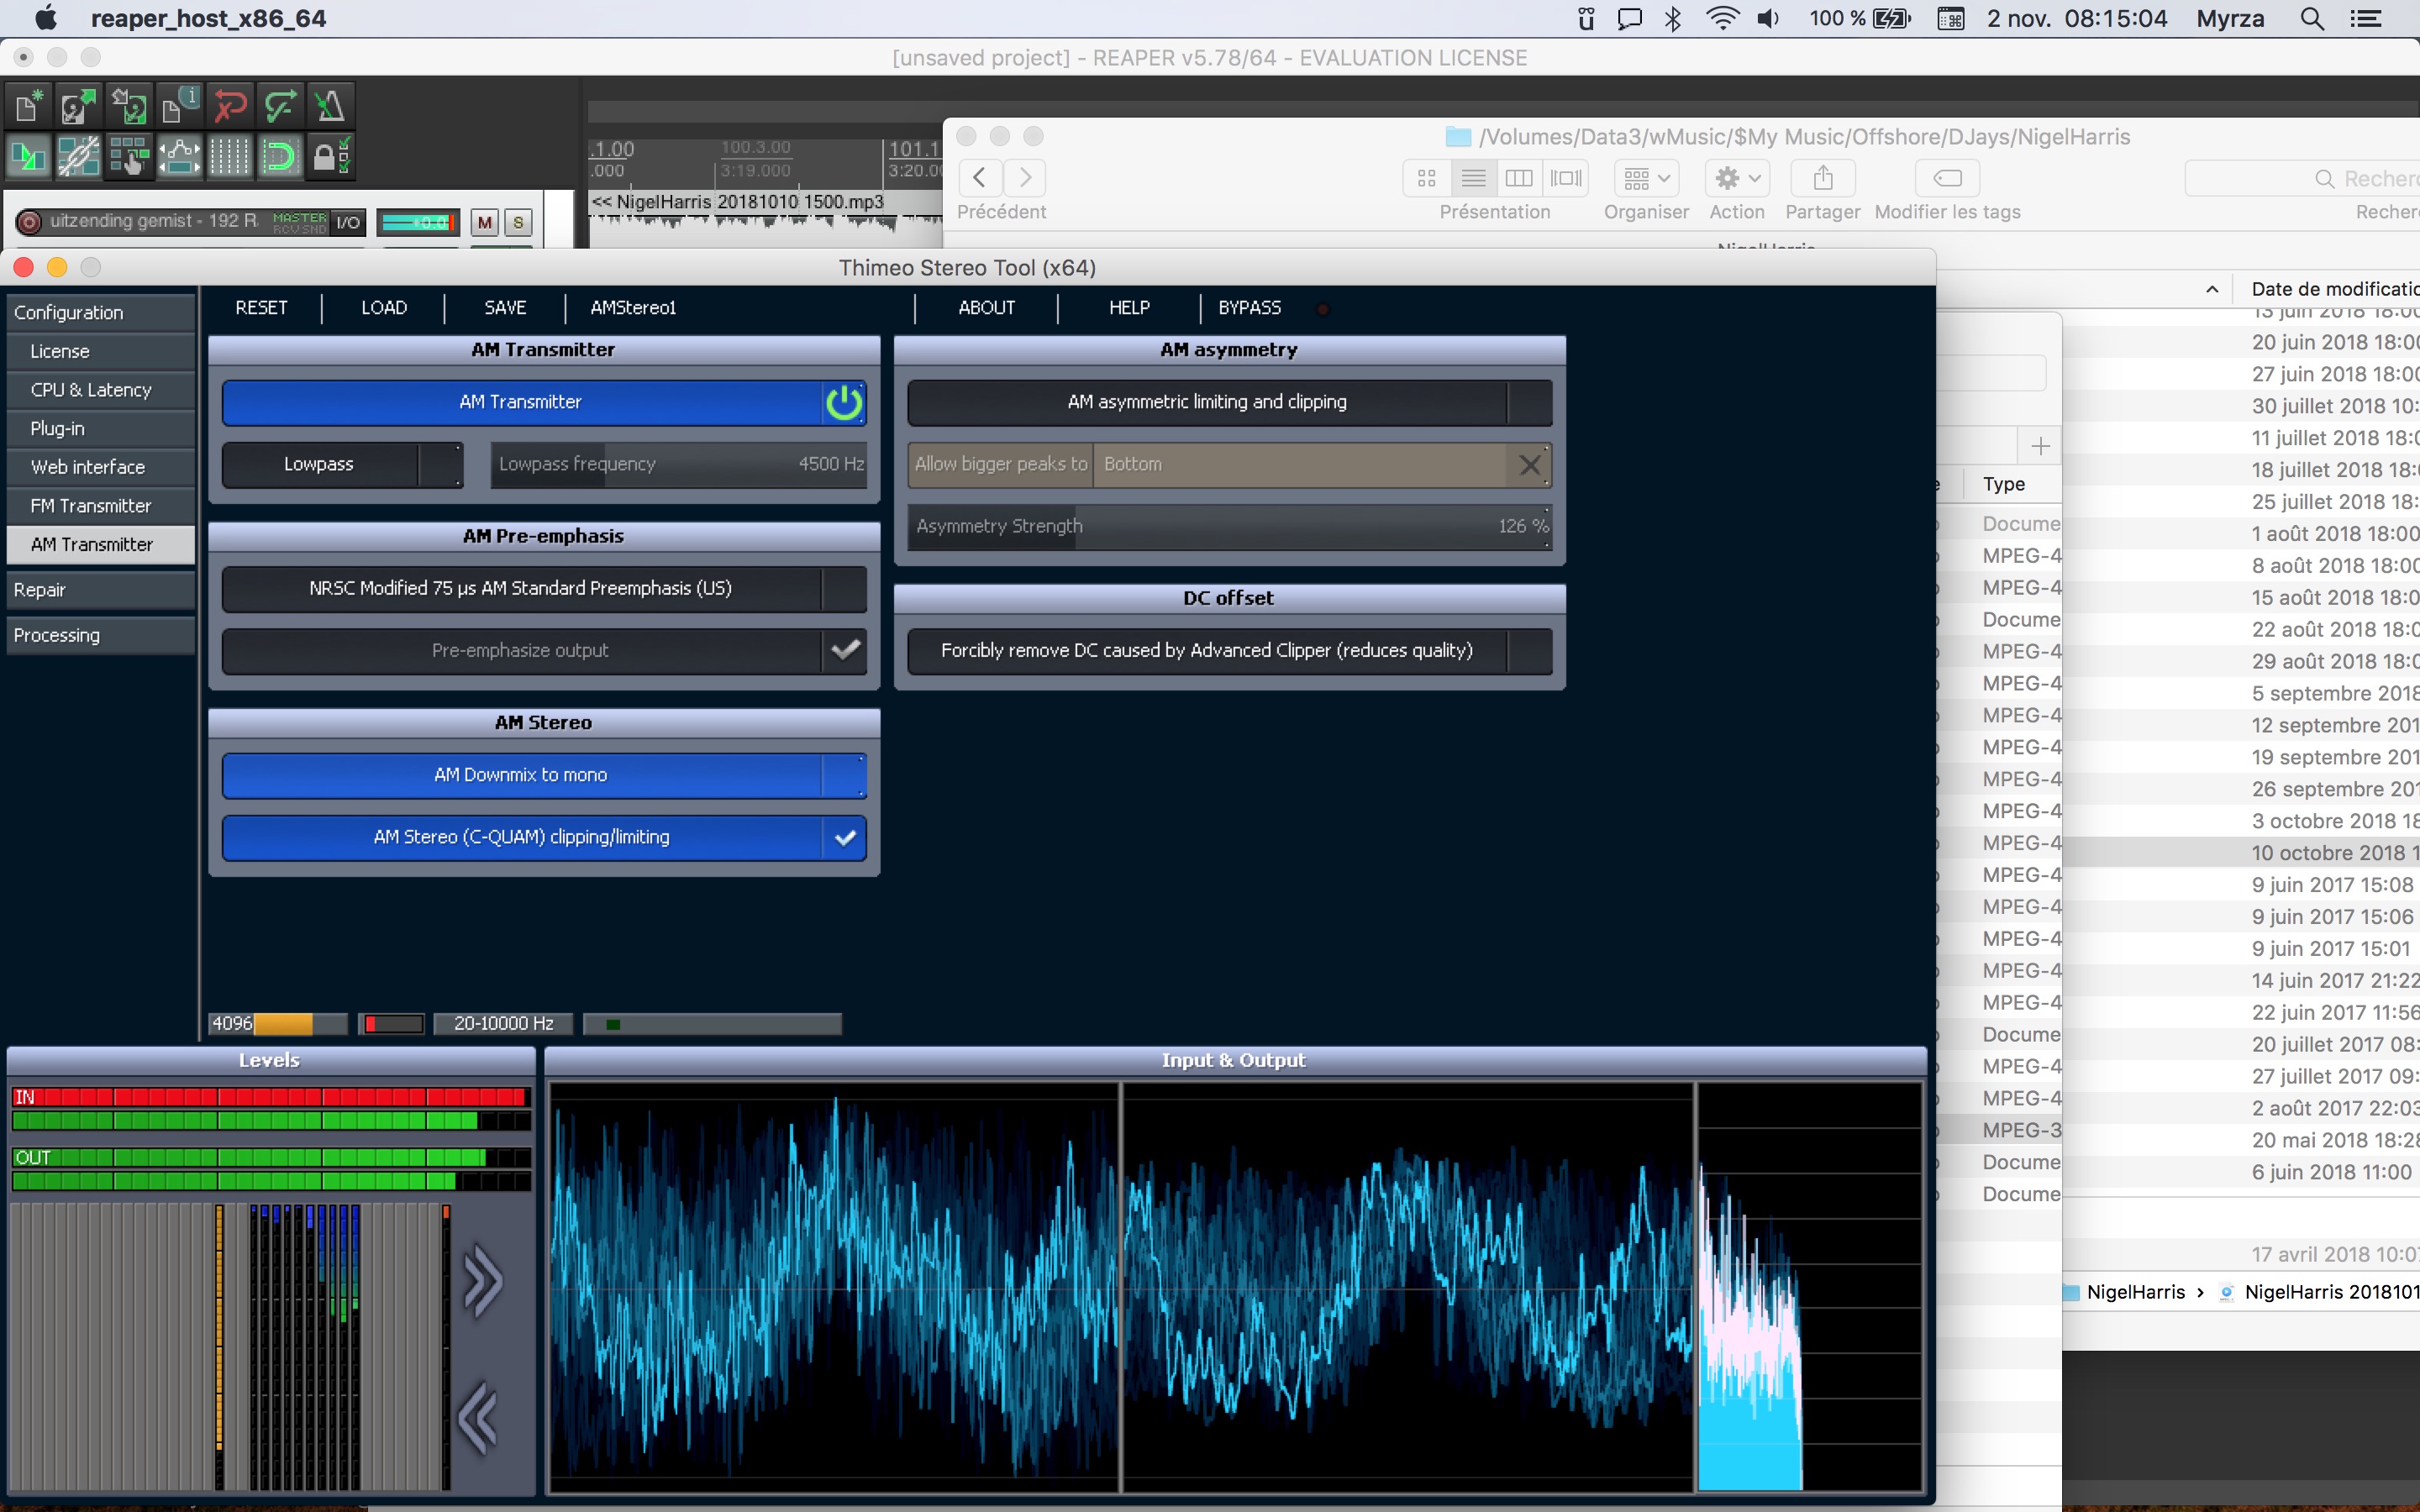
Task: Expand the Repair section in sidebar
Action: coord(100,590)
